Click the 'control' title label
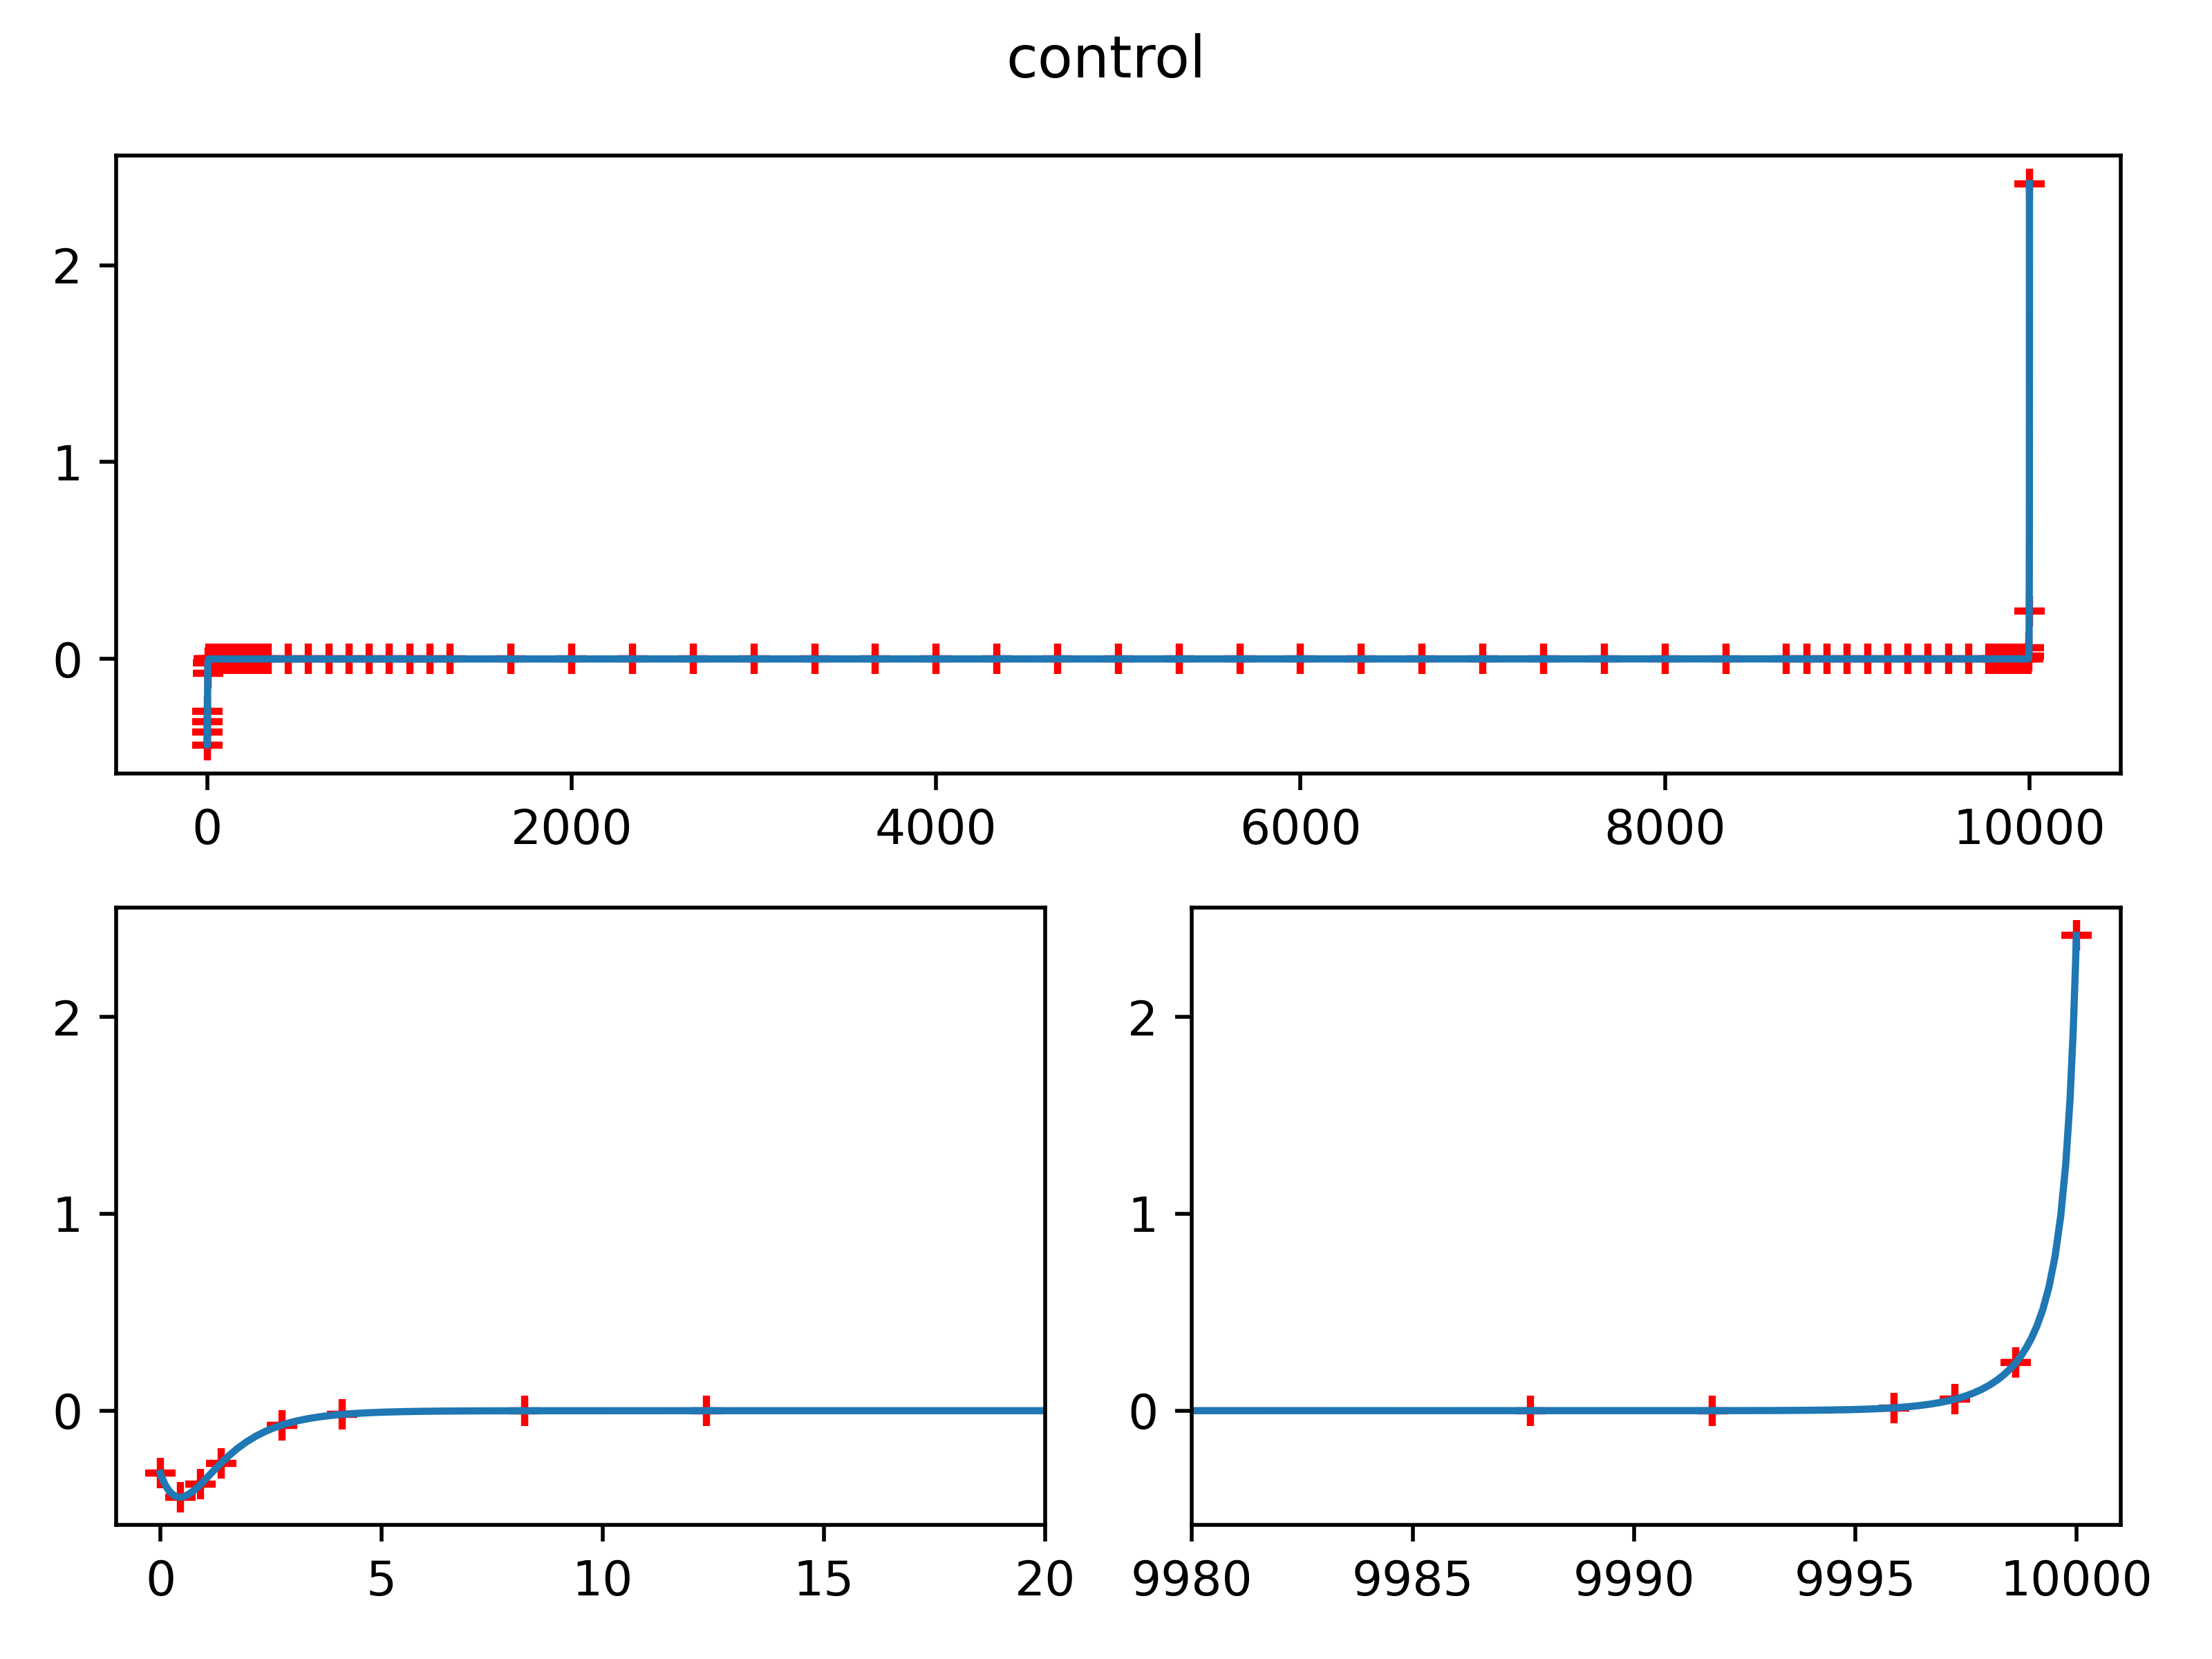Viewport: 2212px width, 1659px height. [1106, 54]
